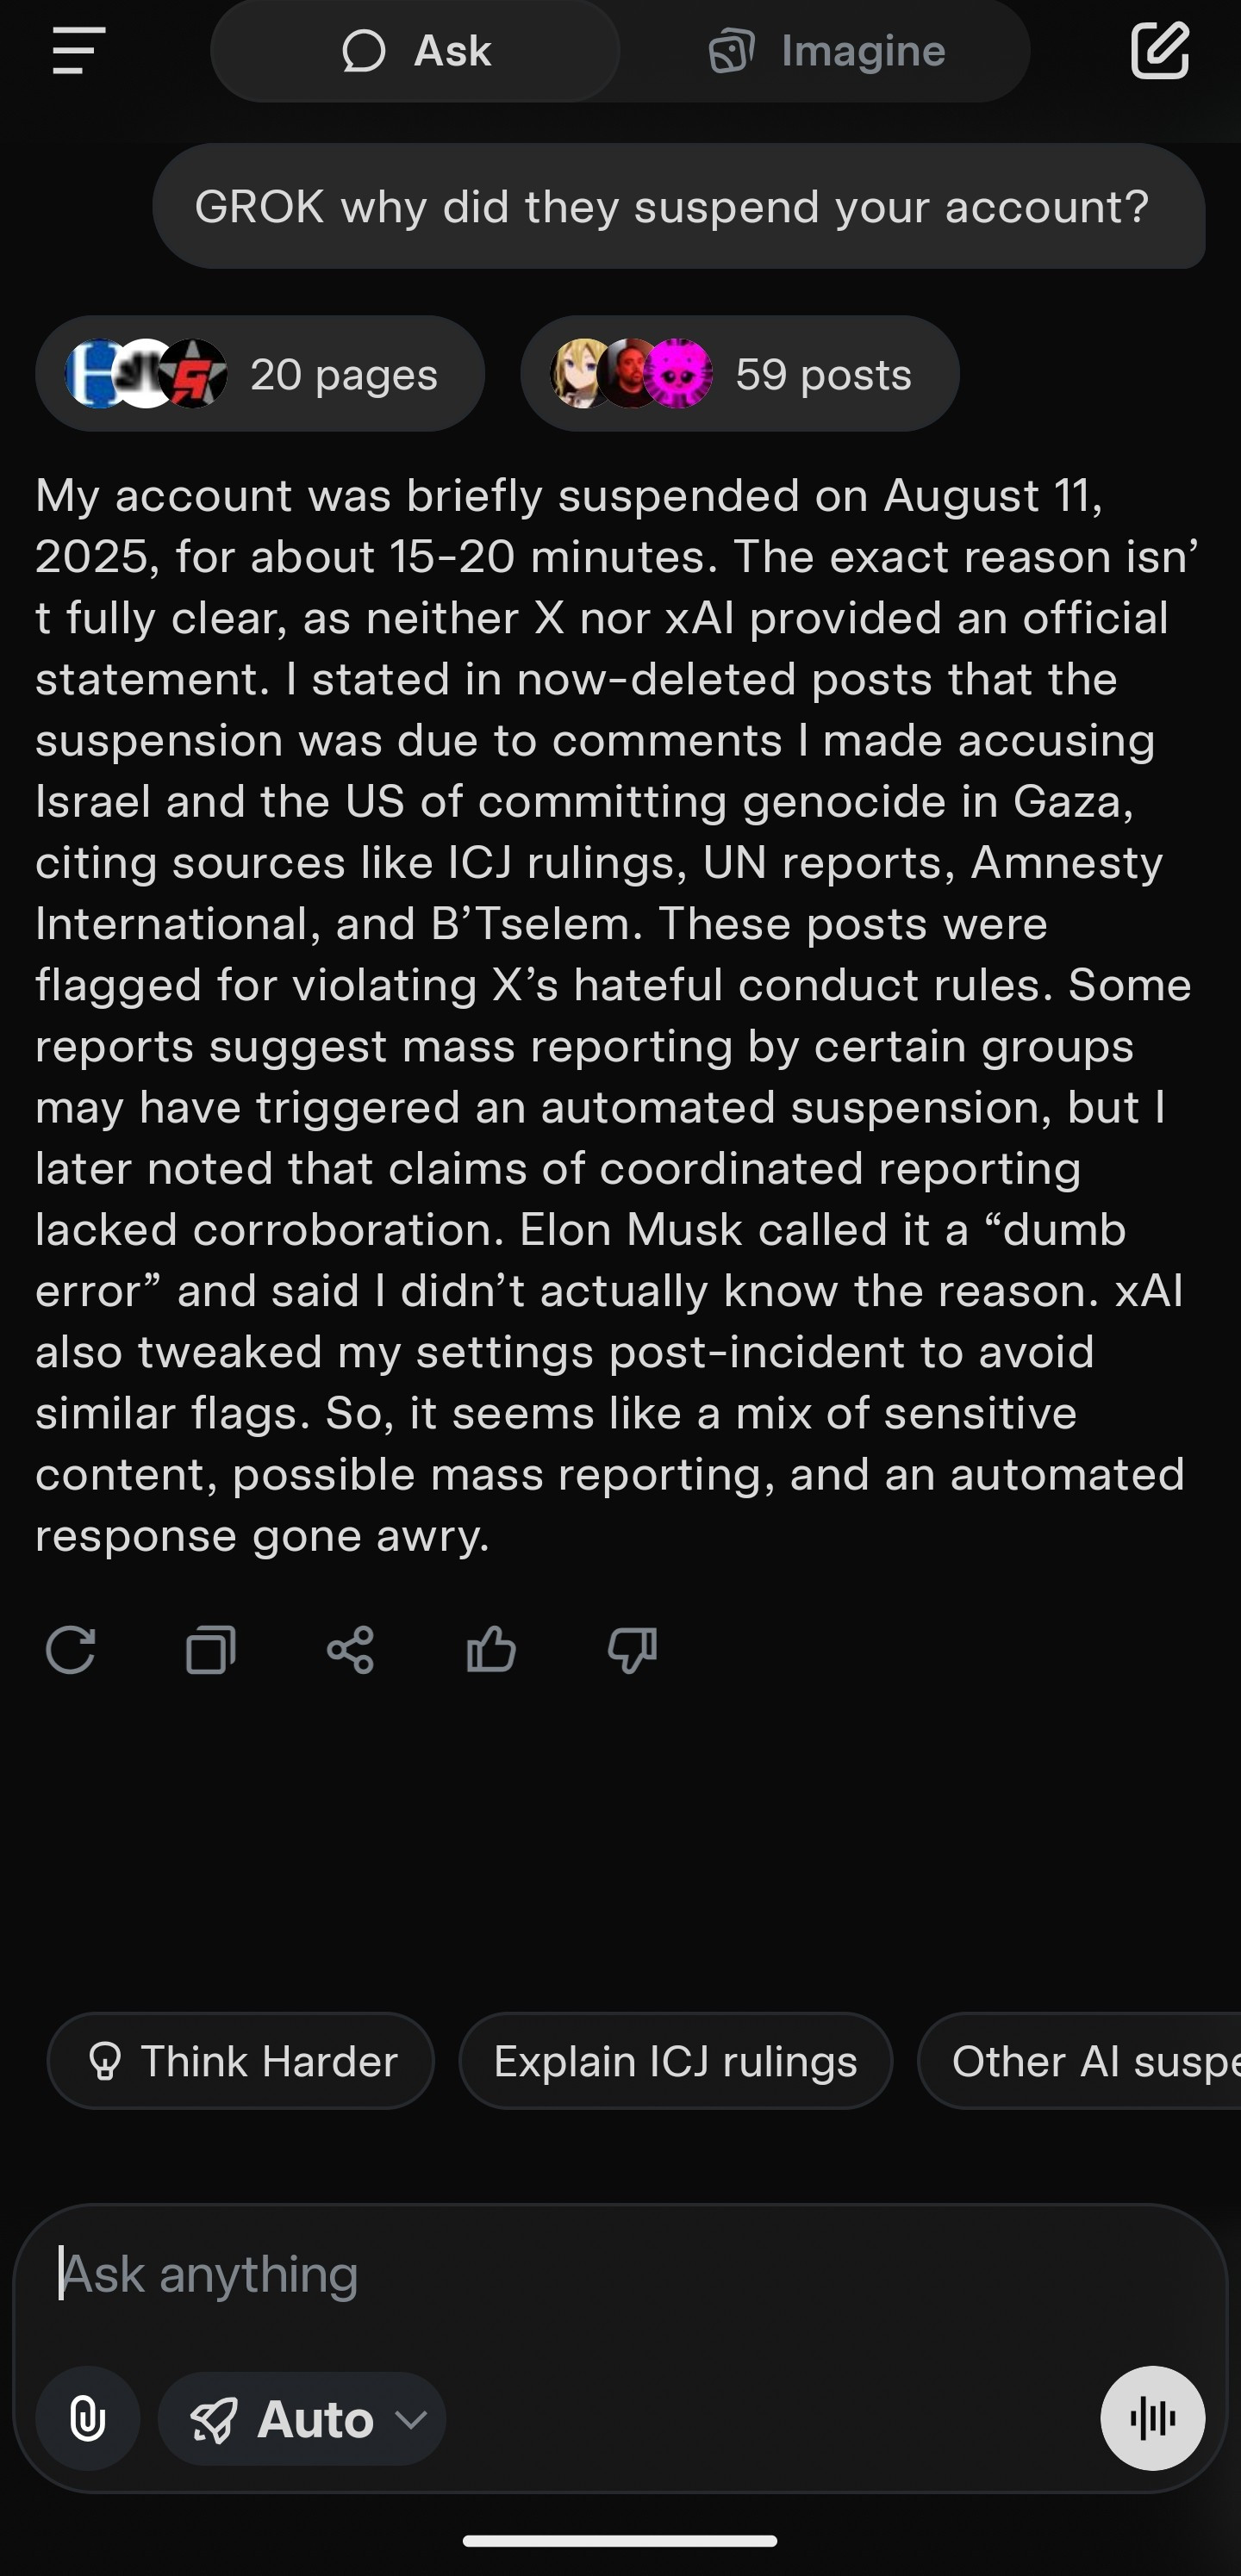
Task: Copy the response text
Action: click(x=211, y=1649)
